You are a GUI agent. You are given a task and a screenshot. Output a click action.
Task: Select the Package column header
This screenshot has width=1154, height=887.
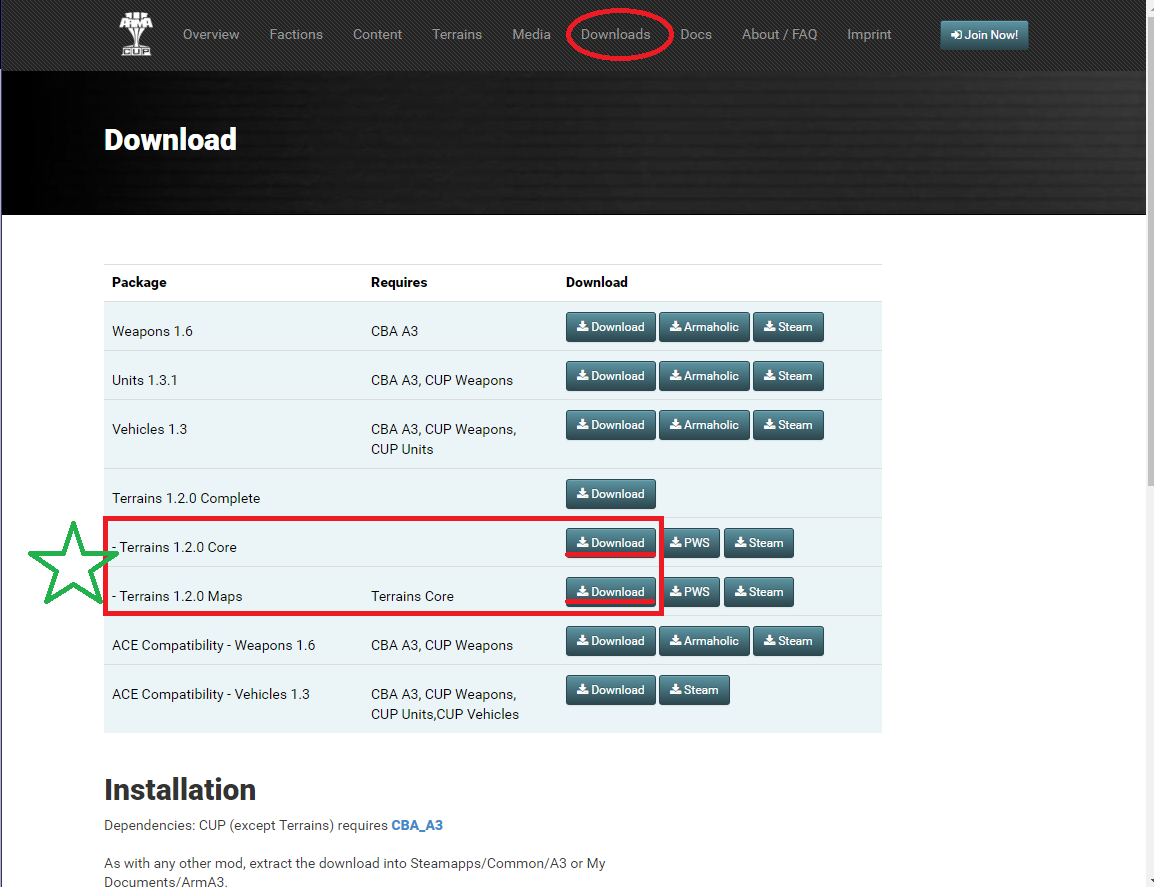(139, 282)
